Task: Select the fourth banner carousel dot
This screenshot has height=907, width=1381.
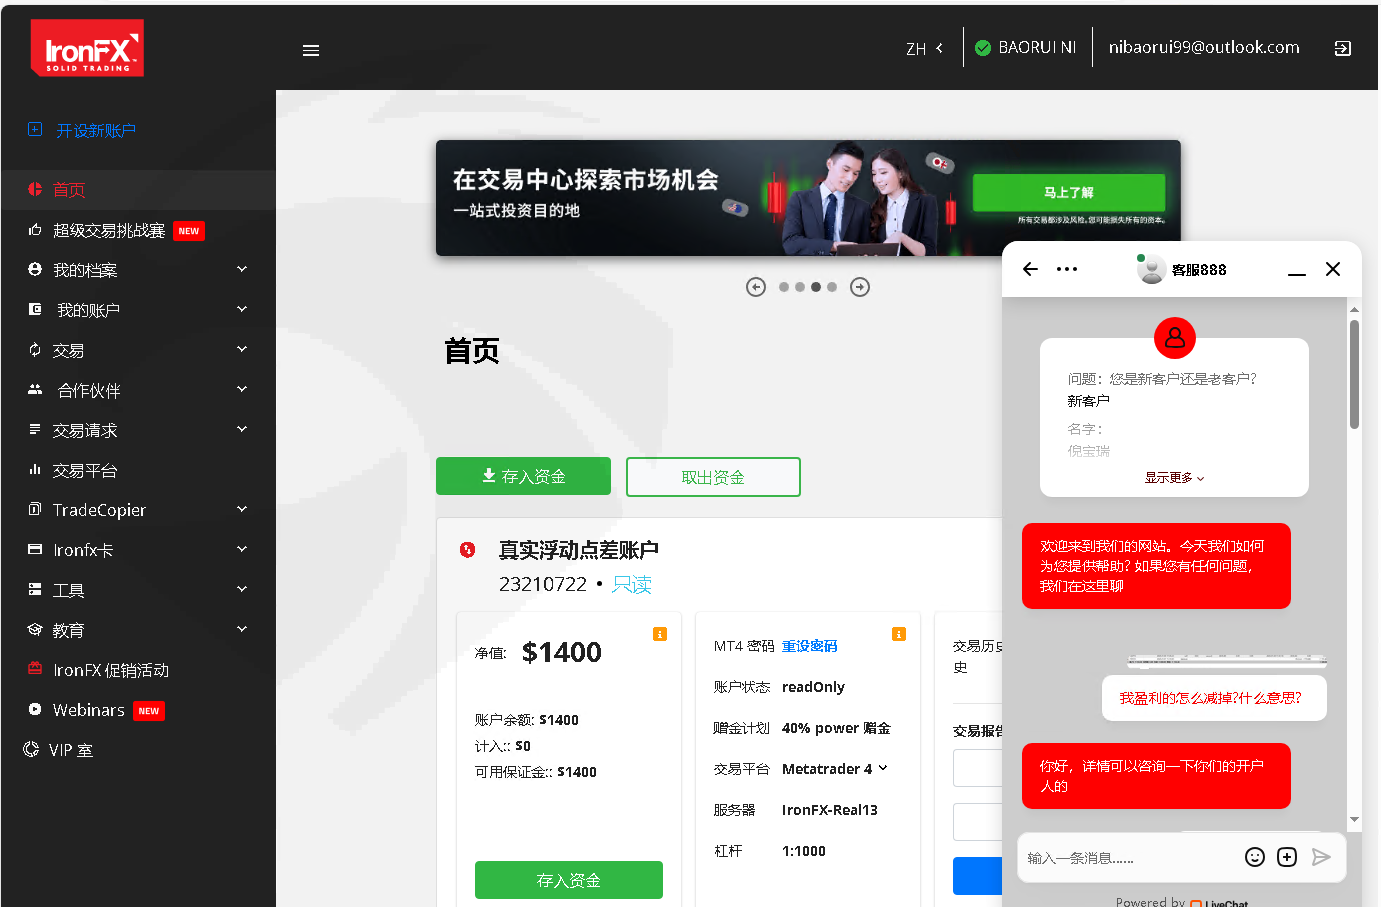Action: click(x=832, y=287)
